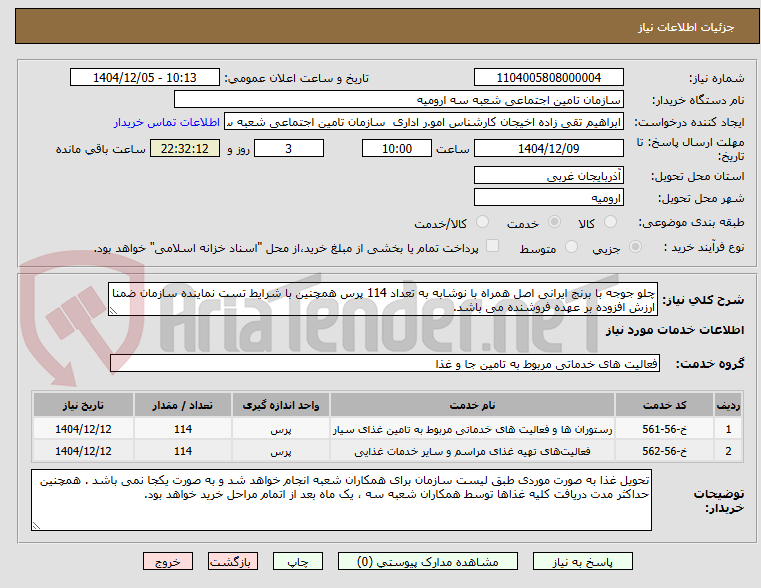Select the جزیی purchase type radio
This screenshot has height=588, width=761.
(x=635, y=246)
